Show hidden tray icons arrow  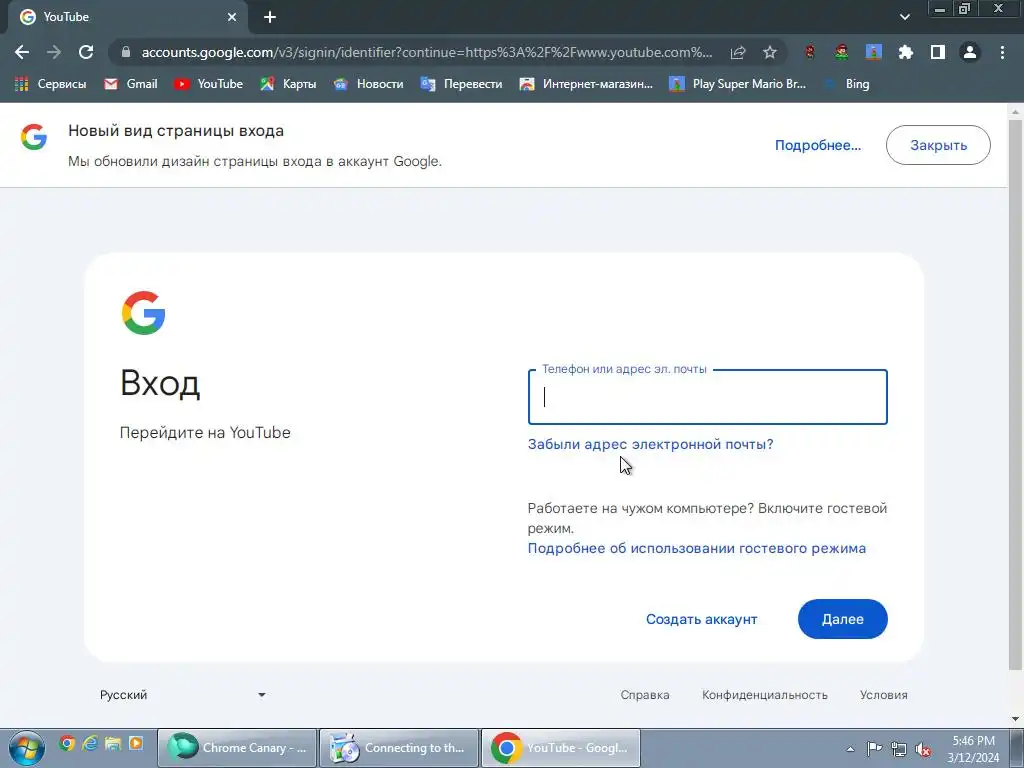click(850, 749)
